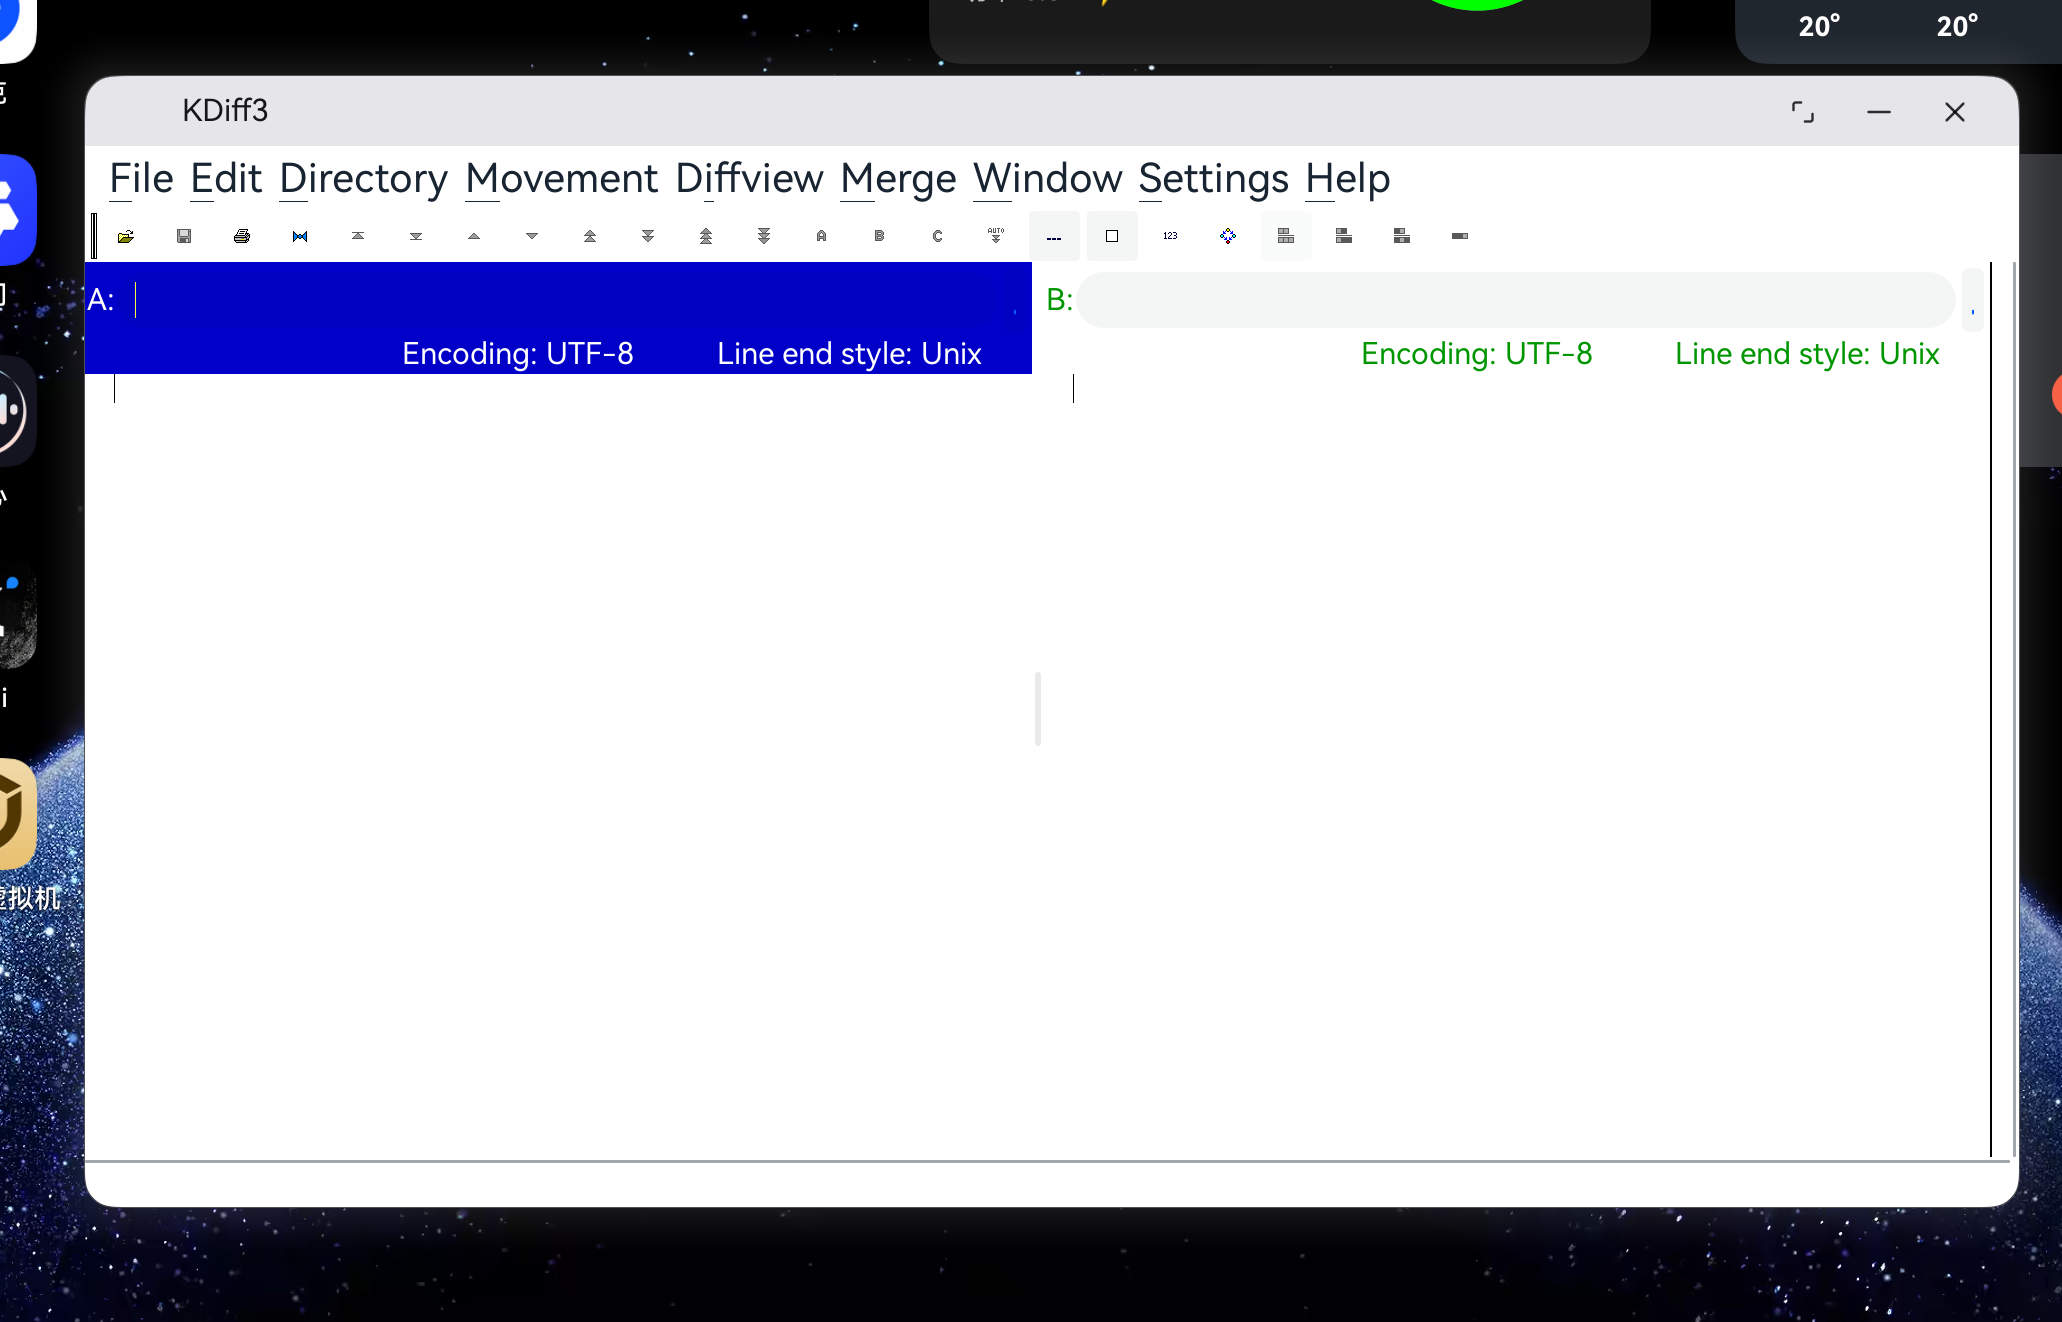Go to next unsolved conflict triple down arrow

point(764,236)
